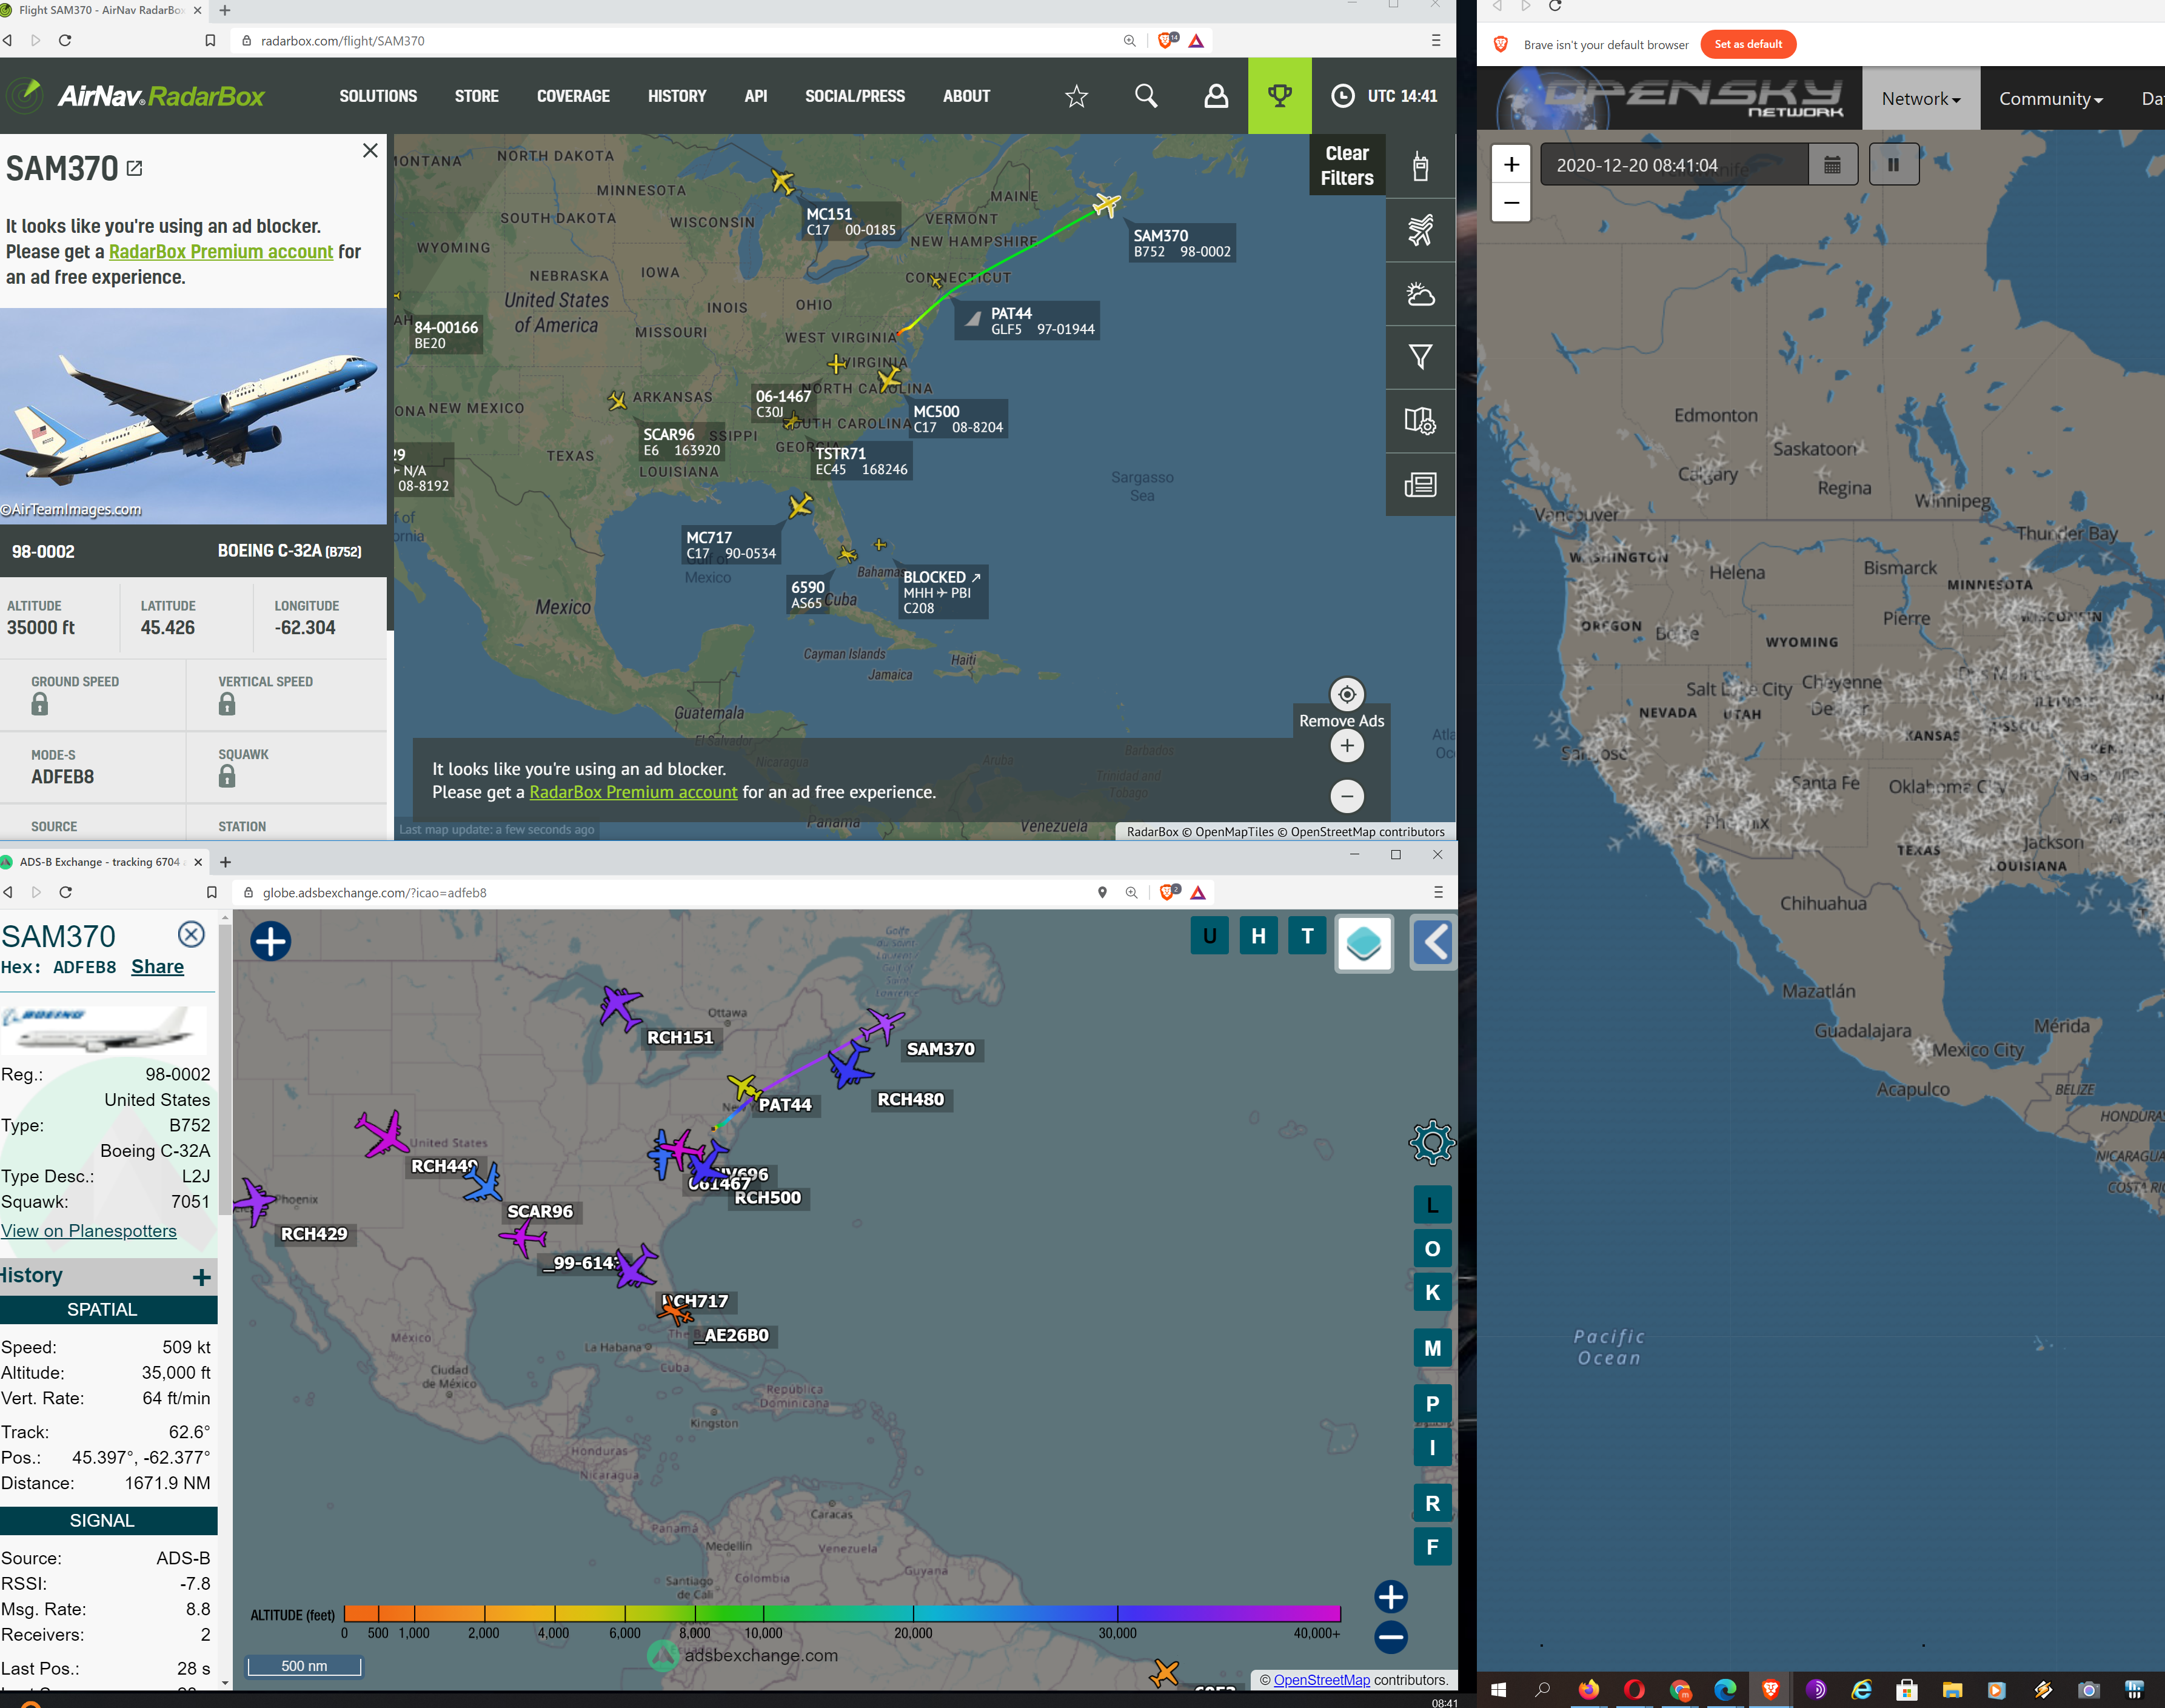Open the list view icon in RadarBox sidebar
The image size is (2165, 1708).
1420,485
